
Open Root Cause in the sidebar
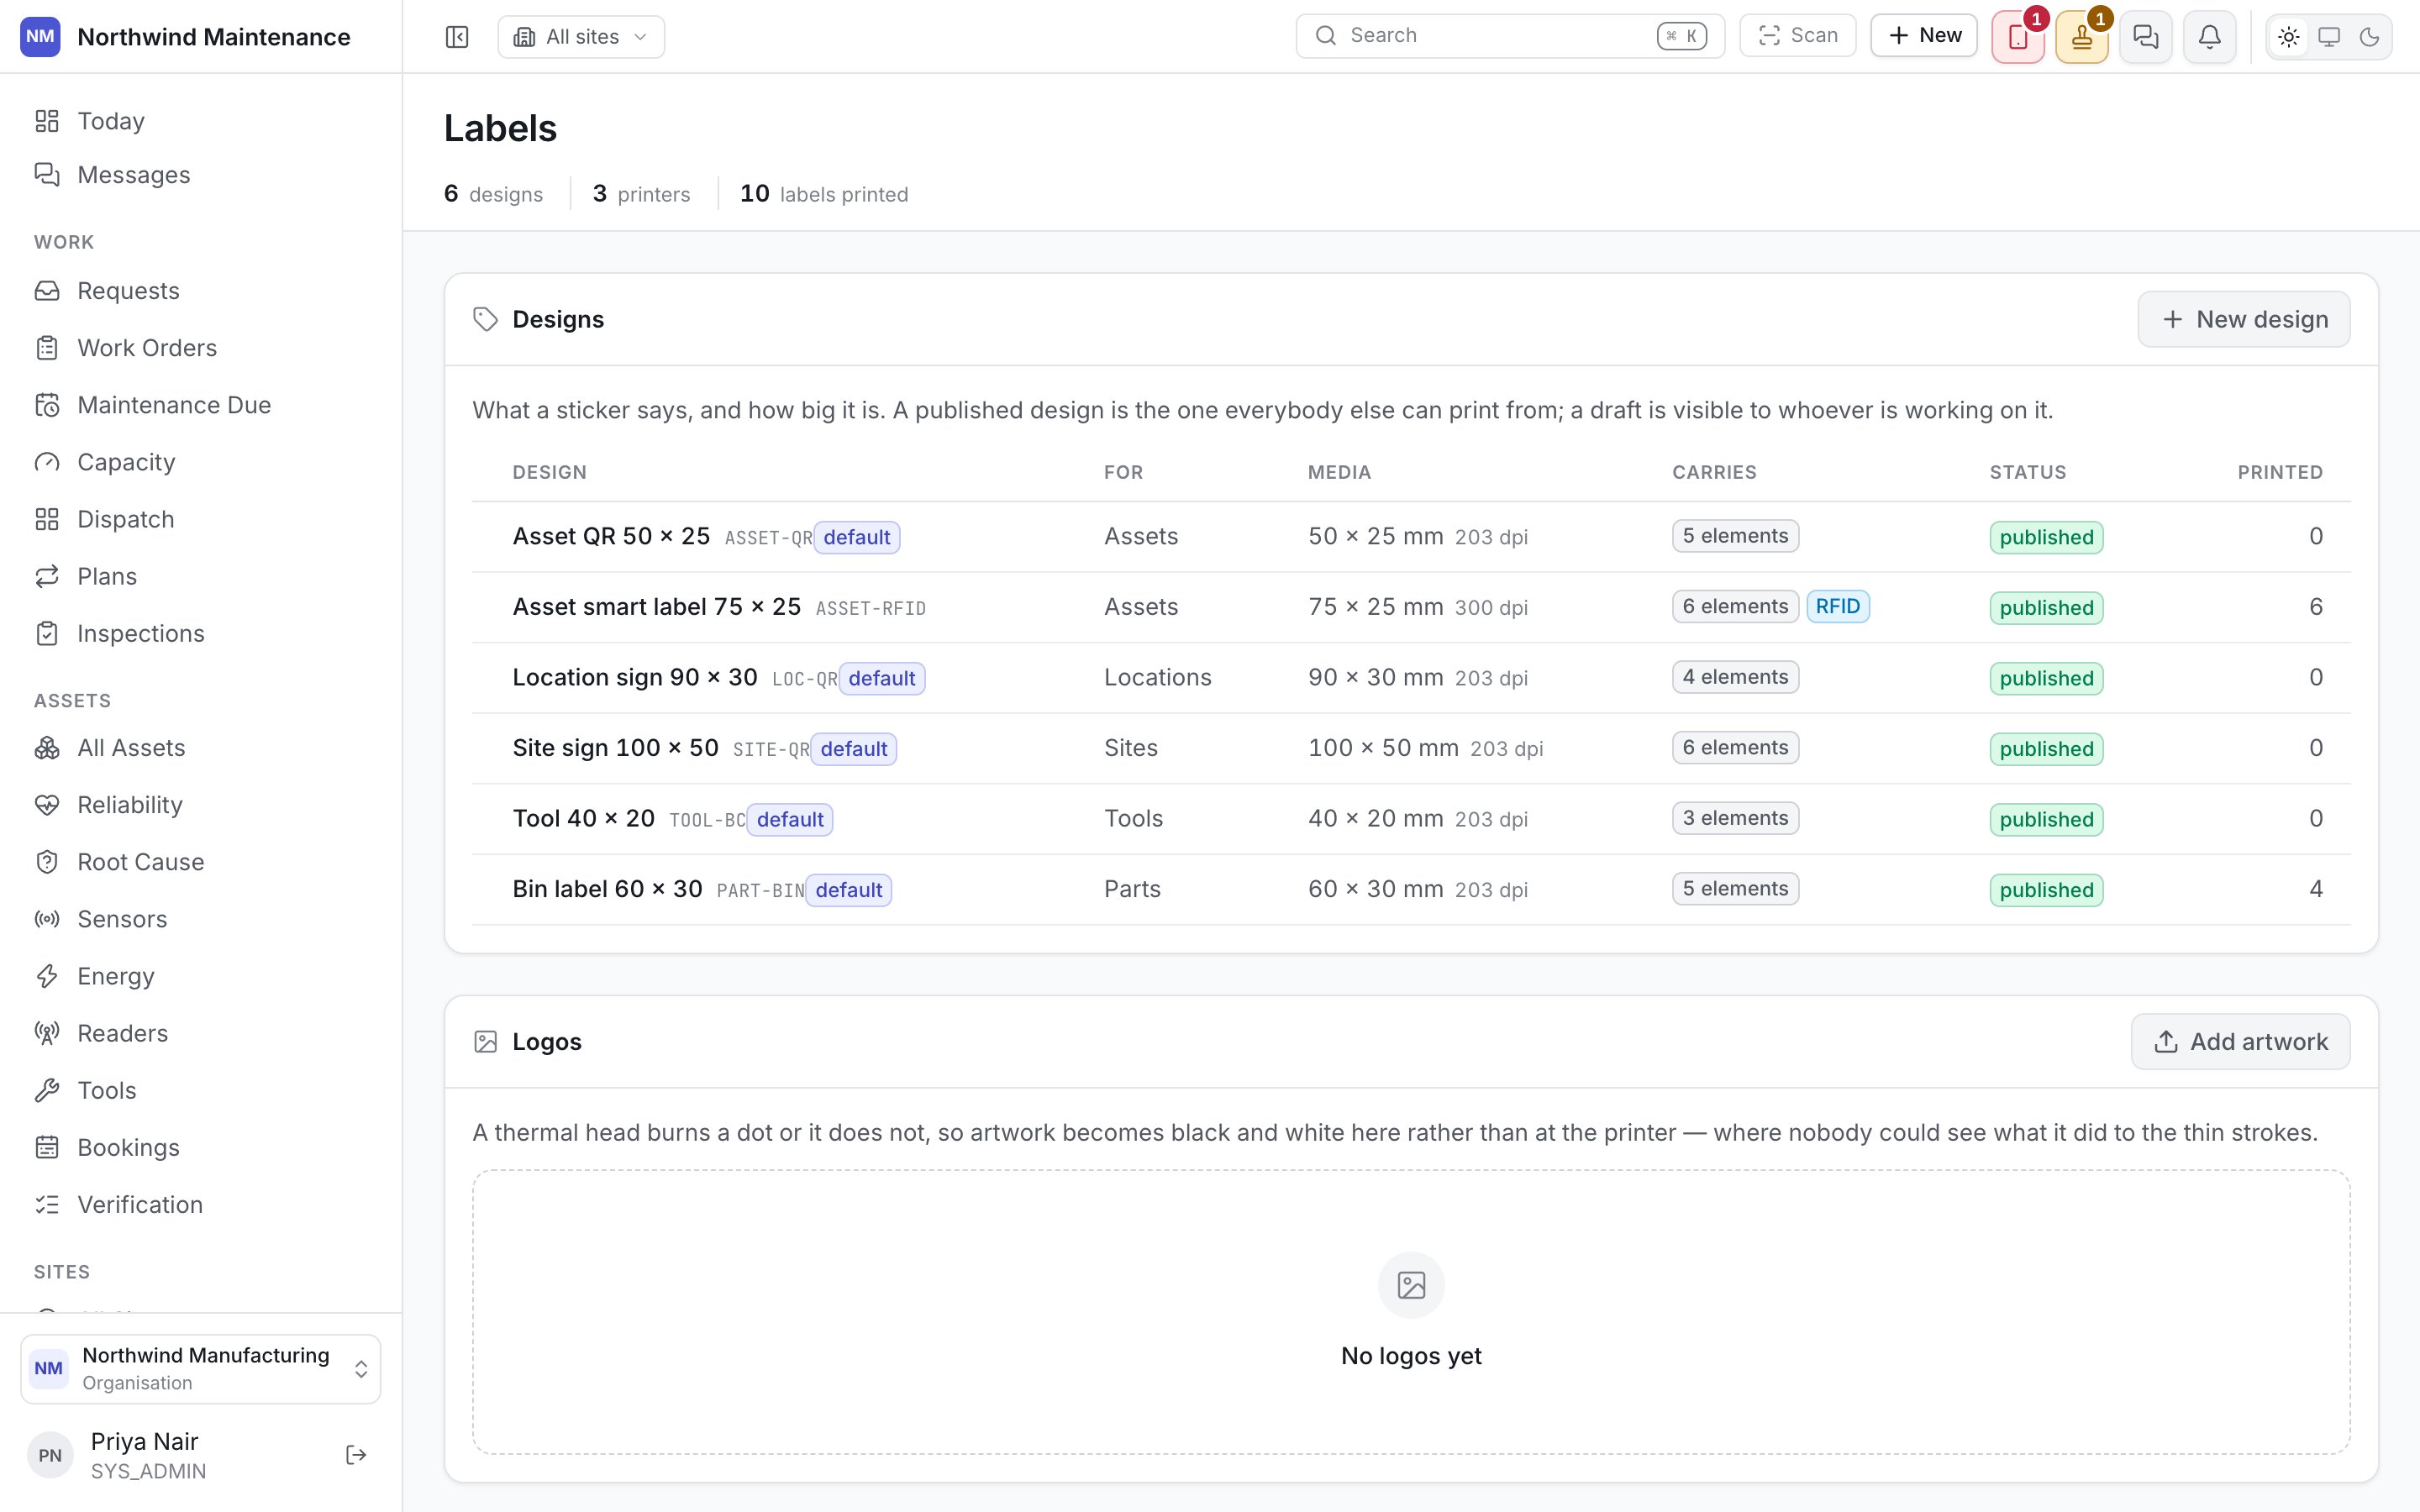pyautogui.click(x=201, y=862)
